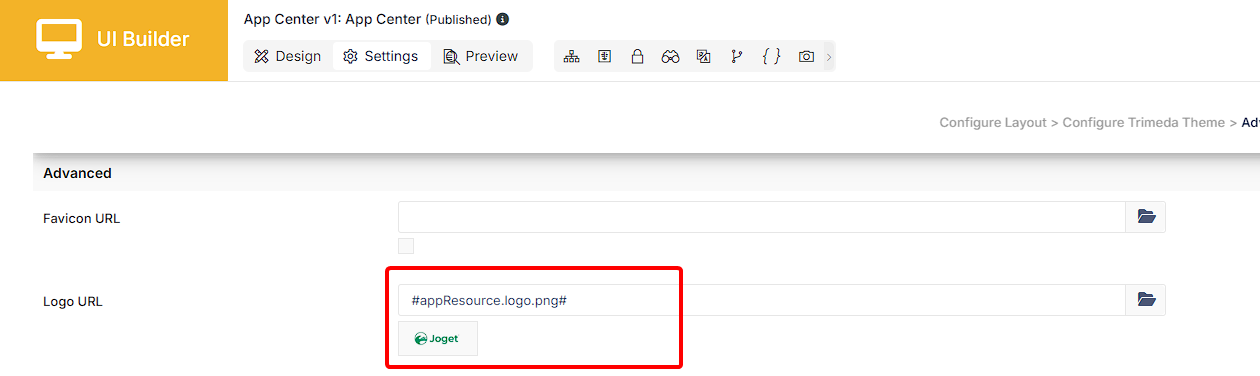The height and width of the screenshot is (376, 1260).
Task: Click the import/export properties icon
Action: [x=604, y=57]
